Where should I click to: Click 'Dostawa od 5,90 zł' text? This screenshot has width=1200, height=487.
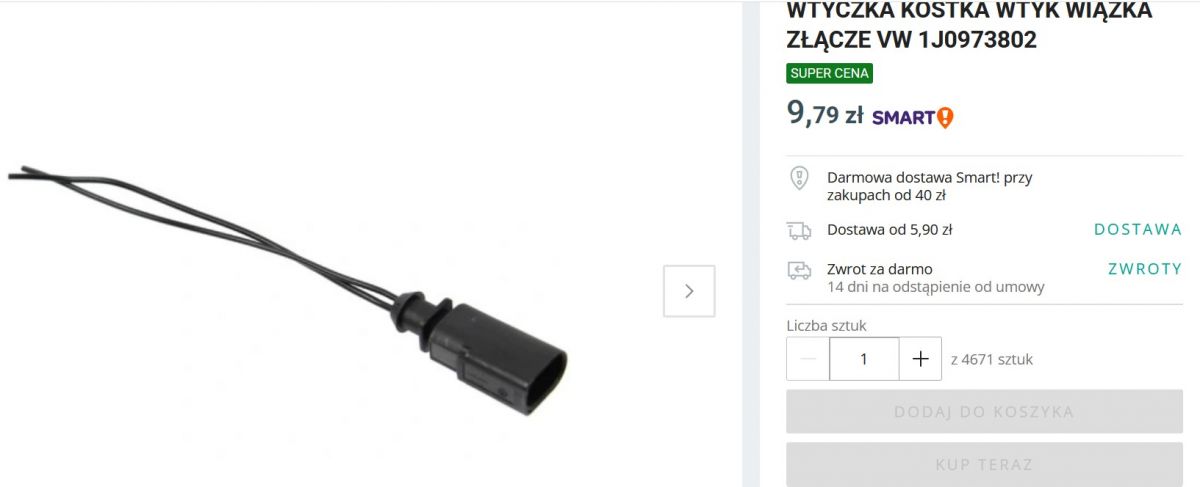click(x=889, y=230)
